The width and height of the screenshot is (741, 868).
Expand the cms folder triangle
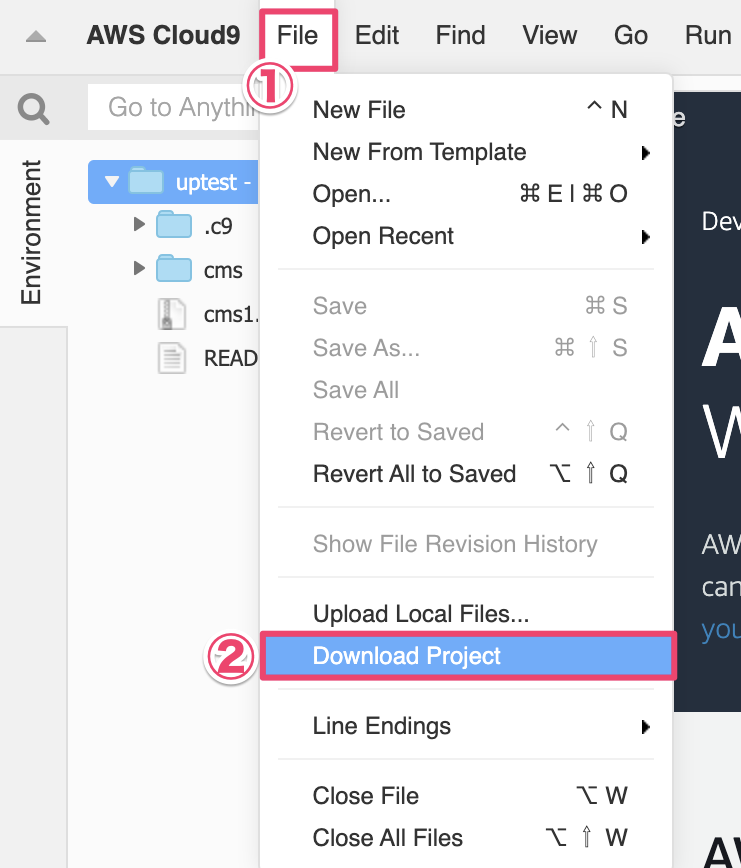[139, 268]
